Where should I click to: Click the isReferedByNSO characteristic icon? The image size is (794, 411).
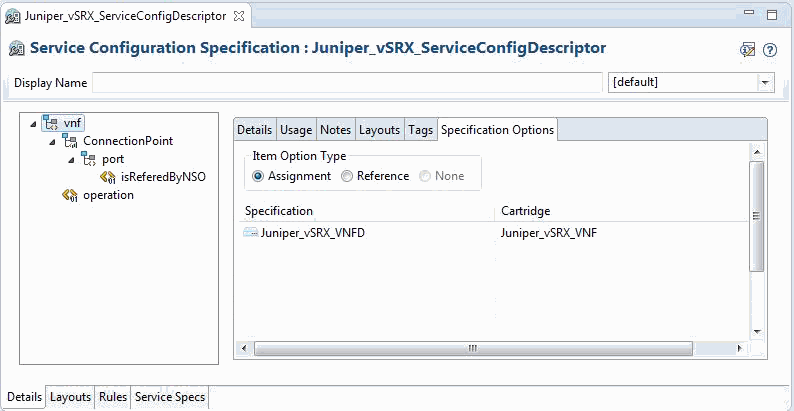click(x=108, y=177)
